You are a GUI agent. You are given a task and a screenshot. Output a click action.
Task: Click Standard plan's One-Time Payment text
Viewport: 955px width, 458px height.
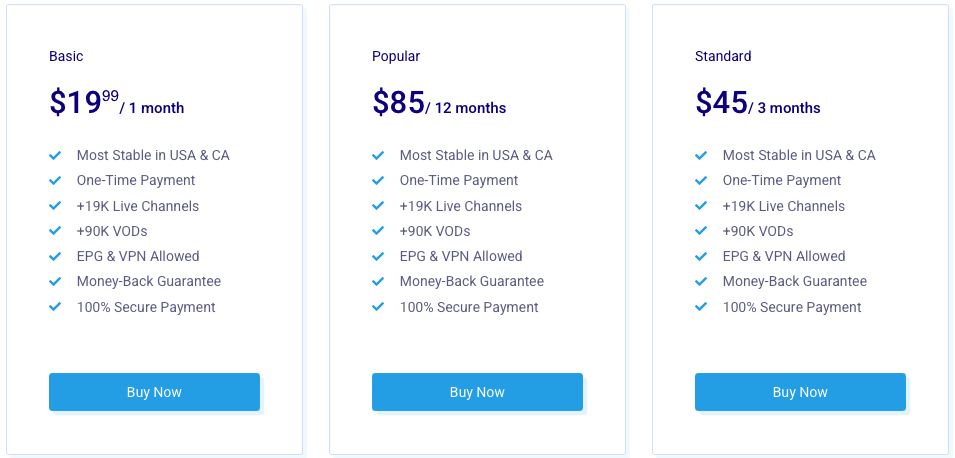coord(781,180)
